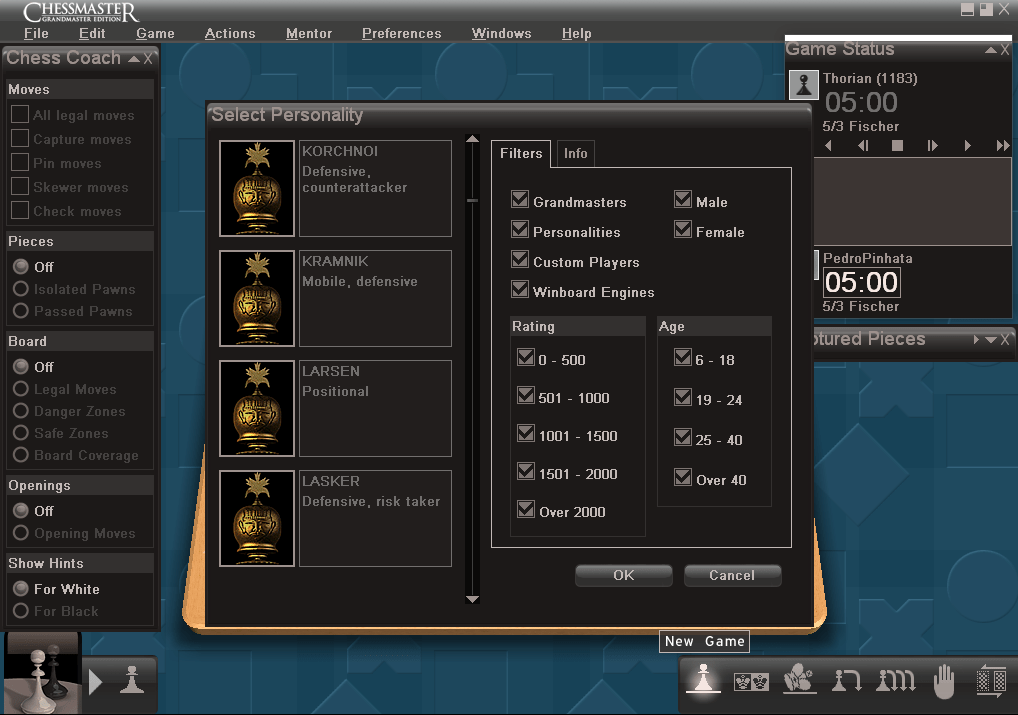Open the File menu
The height and width of the screenshot is (715, 1018).
(x=36, y=34)
